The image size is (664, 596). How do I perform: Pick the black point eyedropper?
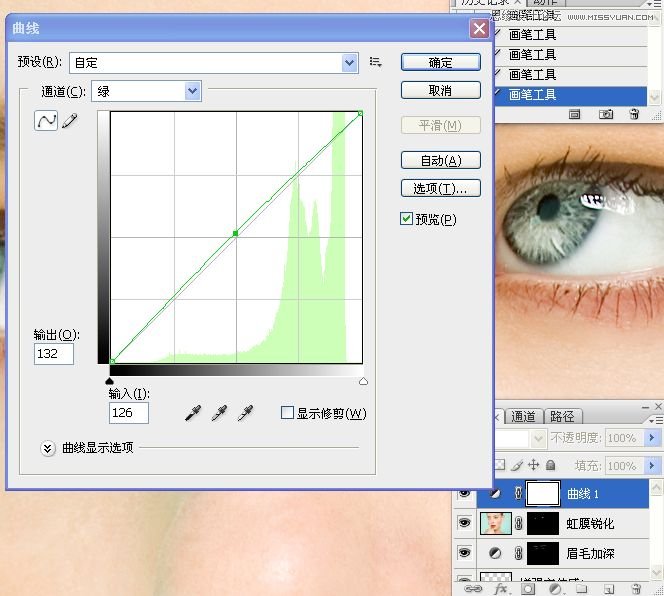(x=193, y=413)
